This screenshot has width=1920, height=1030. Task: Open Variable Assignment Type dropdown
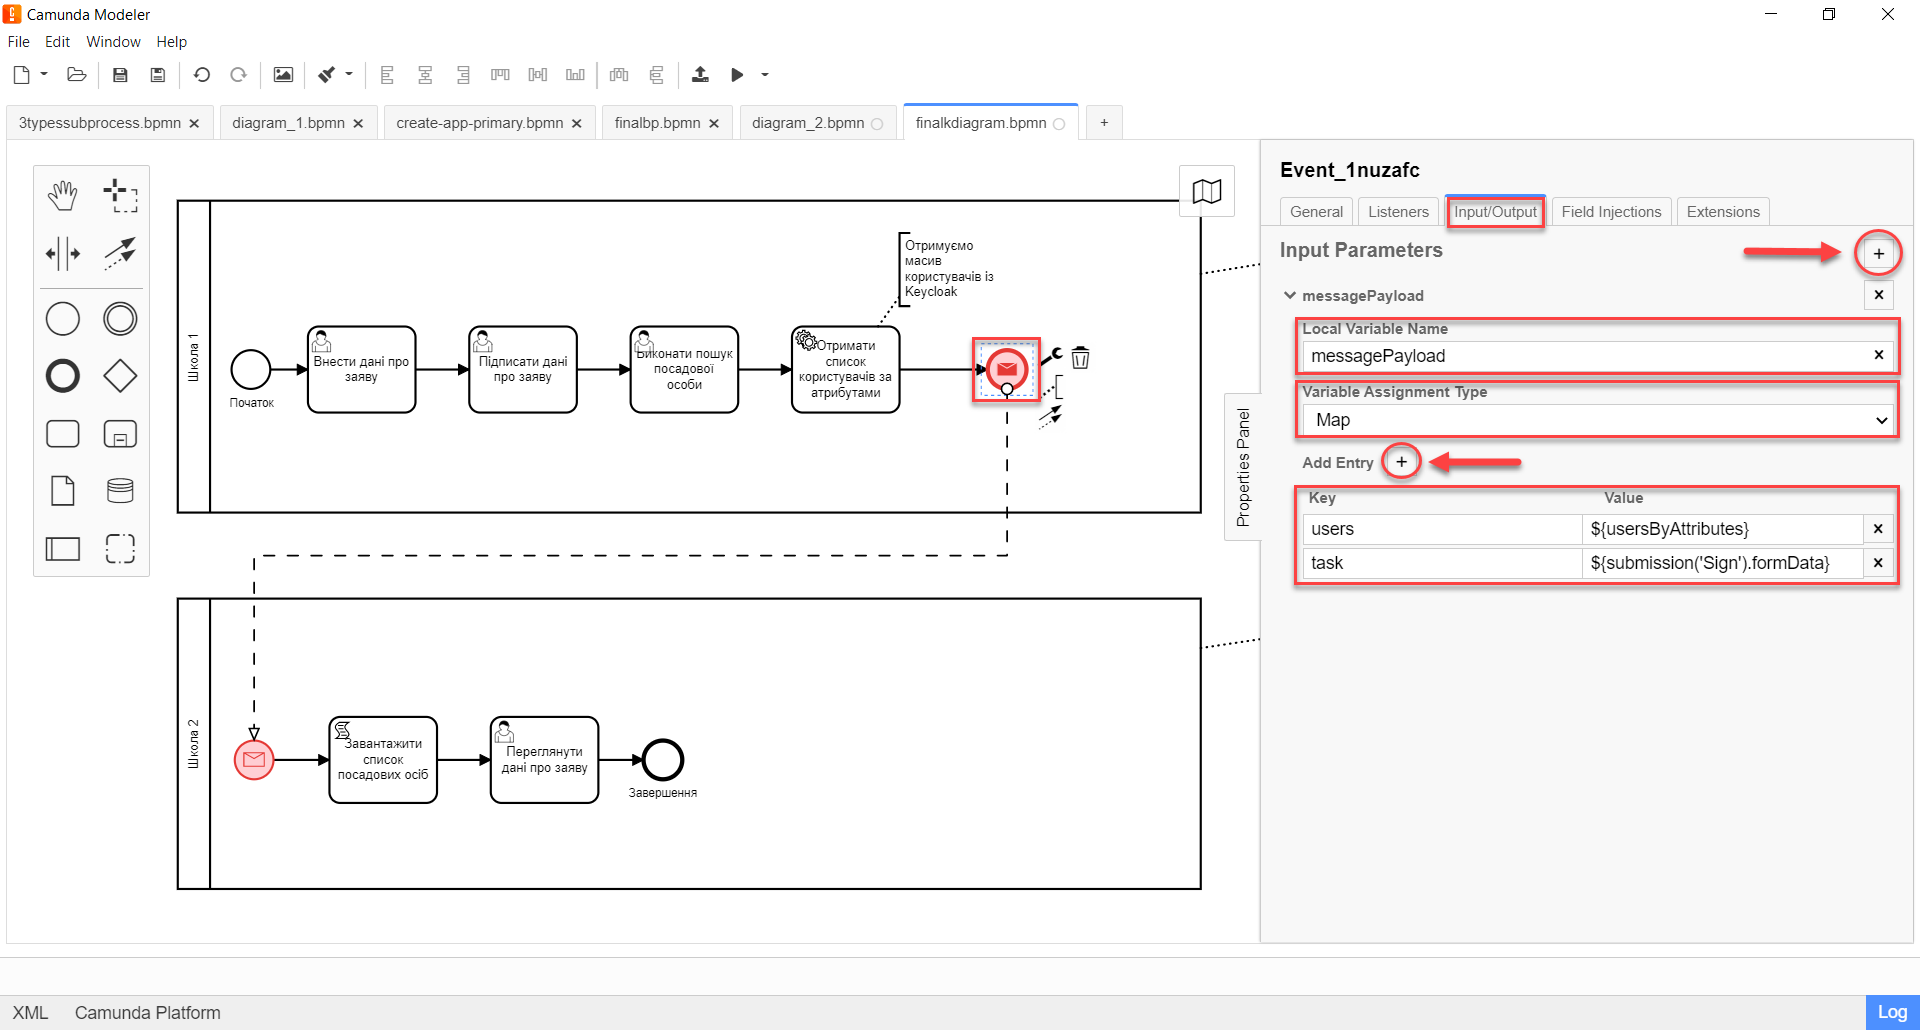pyautogui.click(x=1598, y=420)
